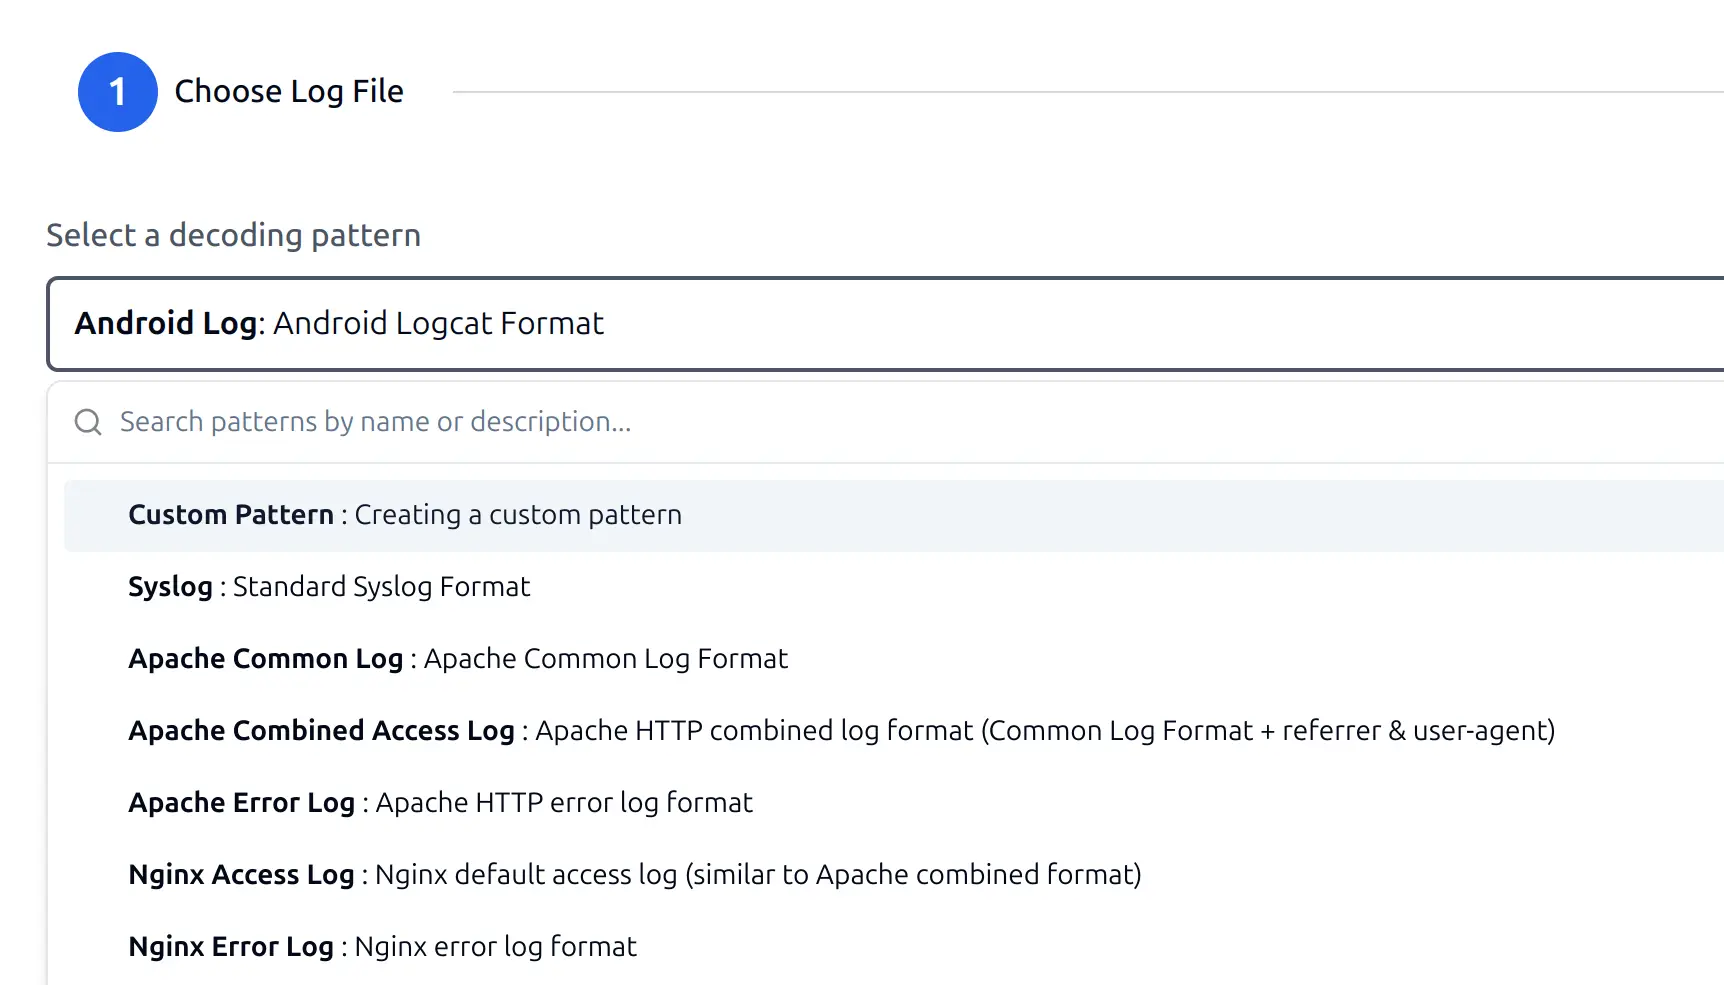Click the highlighted Custom Pattern row
Image resolution: width=1724 pixels, height=985 pixels.
click(x=404, y=515)
